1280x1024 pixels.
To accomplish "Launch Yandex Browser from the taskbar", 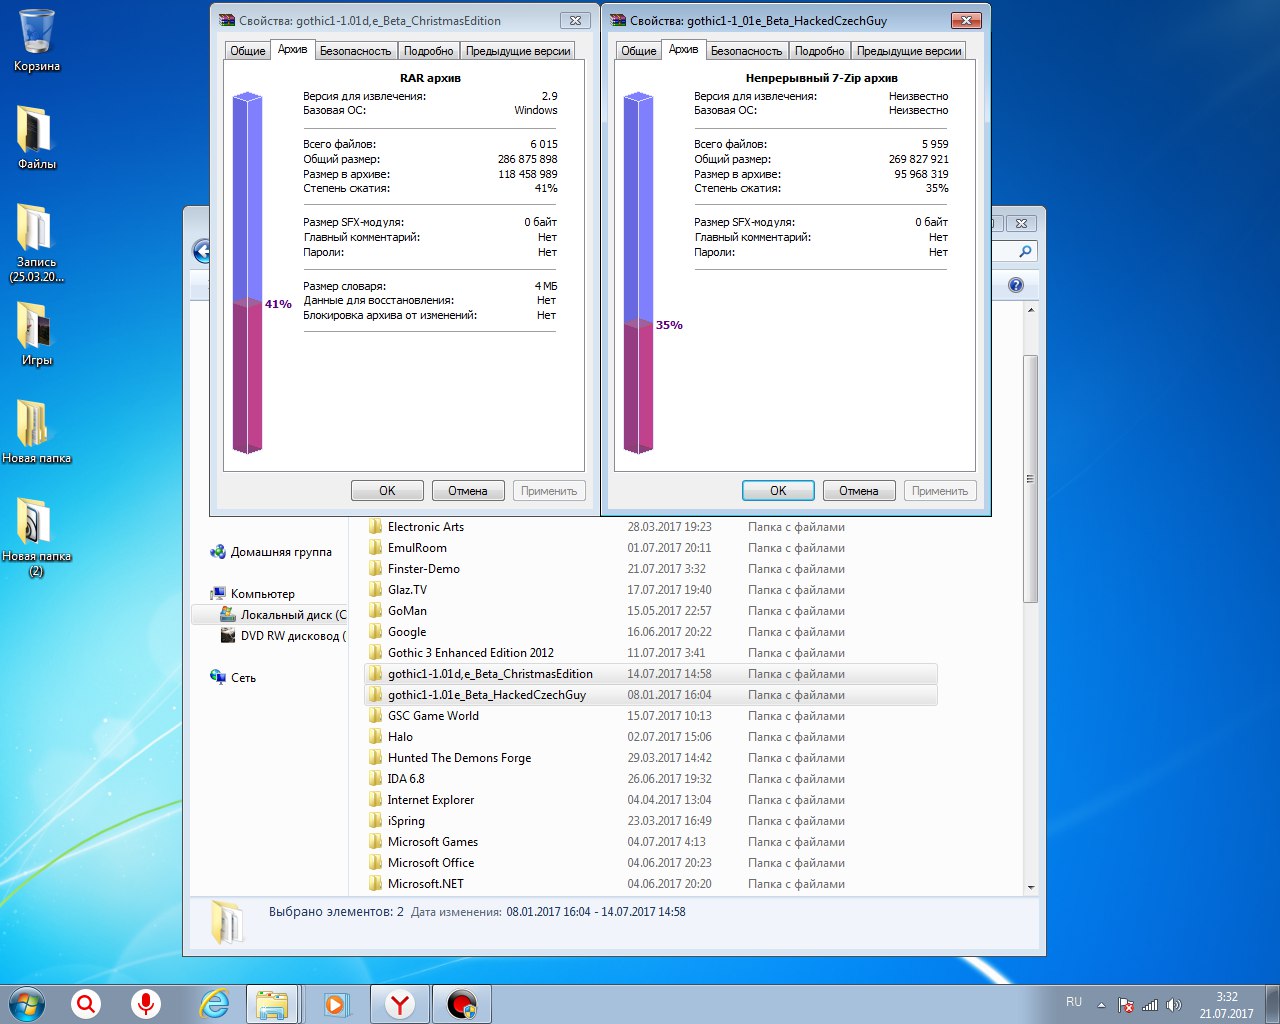I will [x=400, y=1004].
